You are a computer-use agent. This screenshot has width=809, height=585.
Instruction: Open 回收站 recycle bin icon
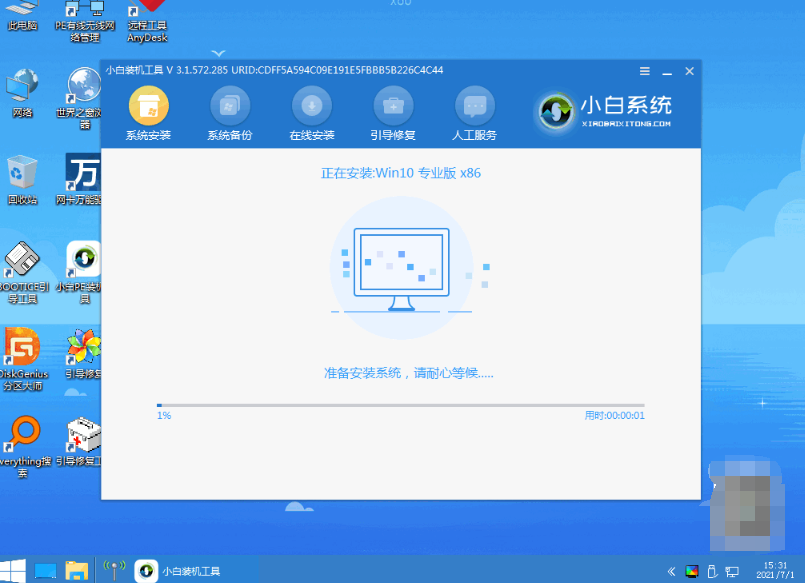tap(23, 180)
